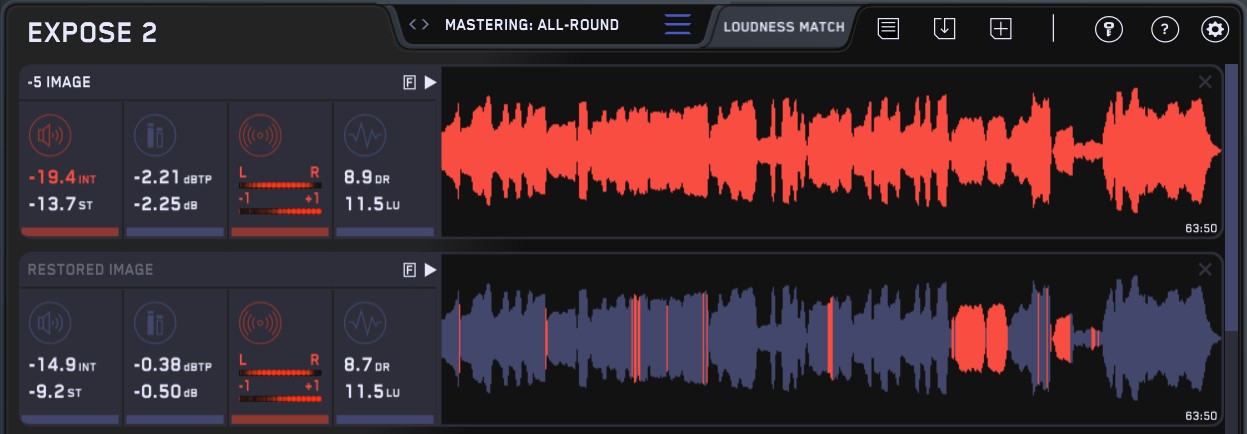
Task: Play the RESTORED IMAGE track
Action: (430, 270)
